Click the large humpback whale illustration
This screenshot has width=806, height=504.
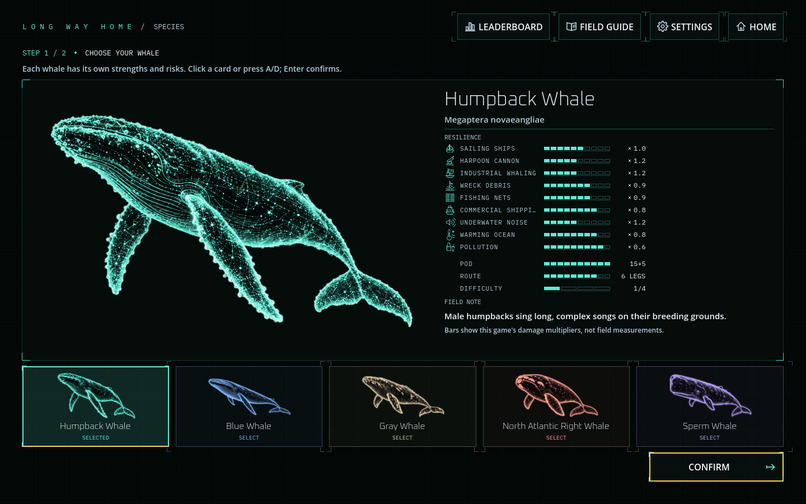pos(231,221)
